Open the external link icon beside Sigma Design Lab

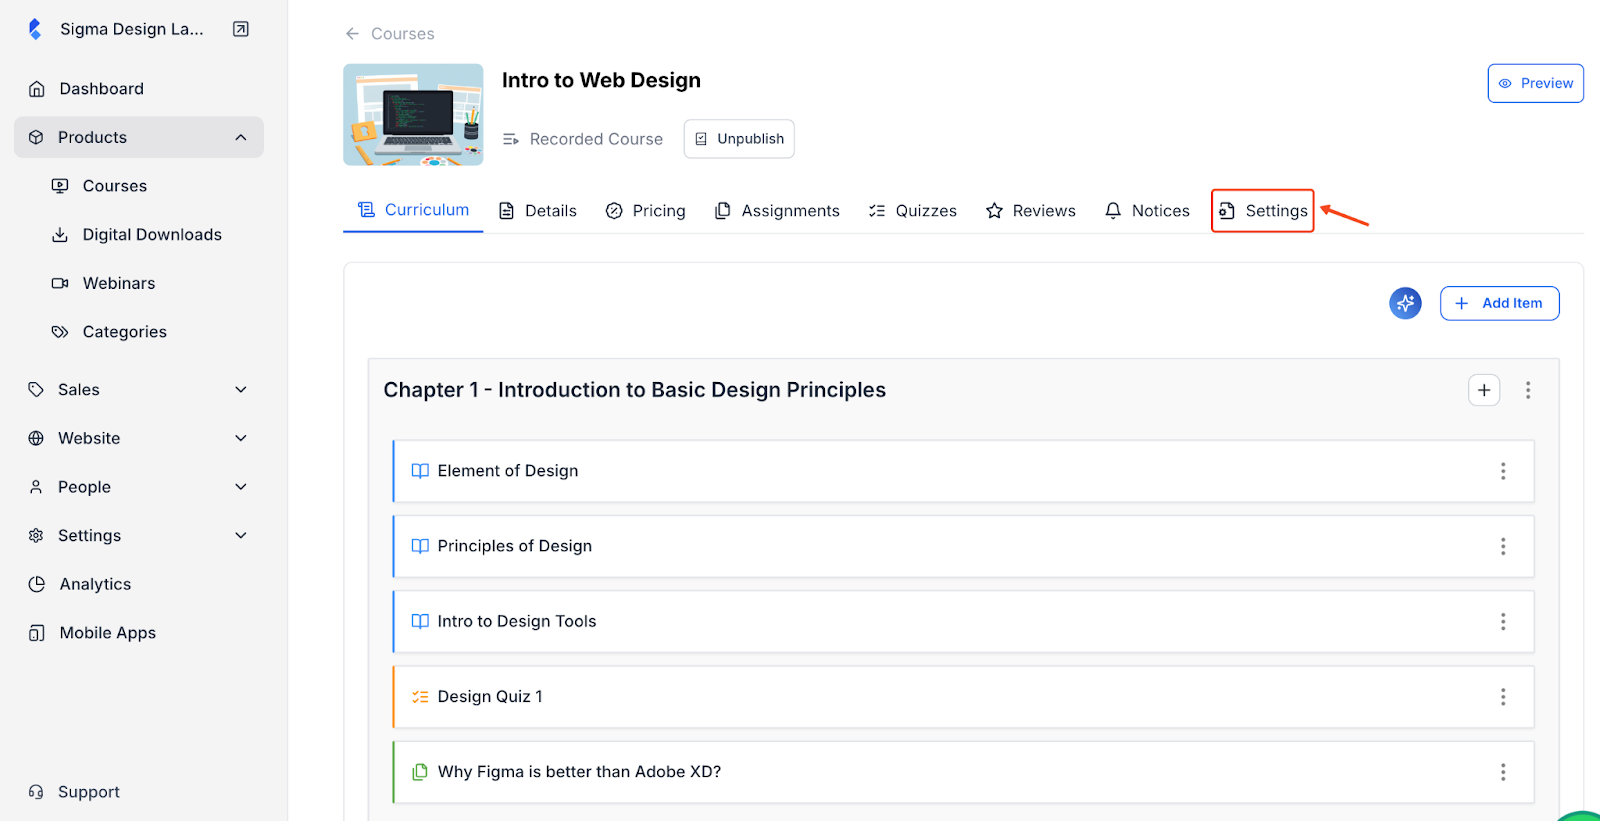(x=241, y=29)
